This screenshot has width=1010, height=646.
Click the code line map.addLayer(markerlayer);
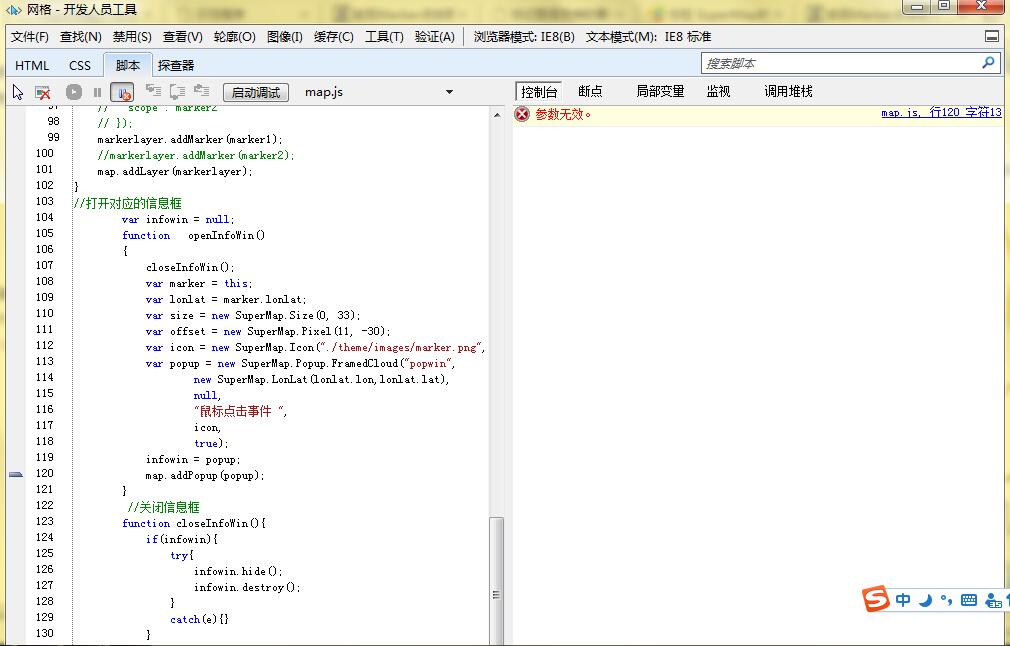pos(175,171)
